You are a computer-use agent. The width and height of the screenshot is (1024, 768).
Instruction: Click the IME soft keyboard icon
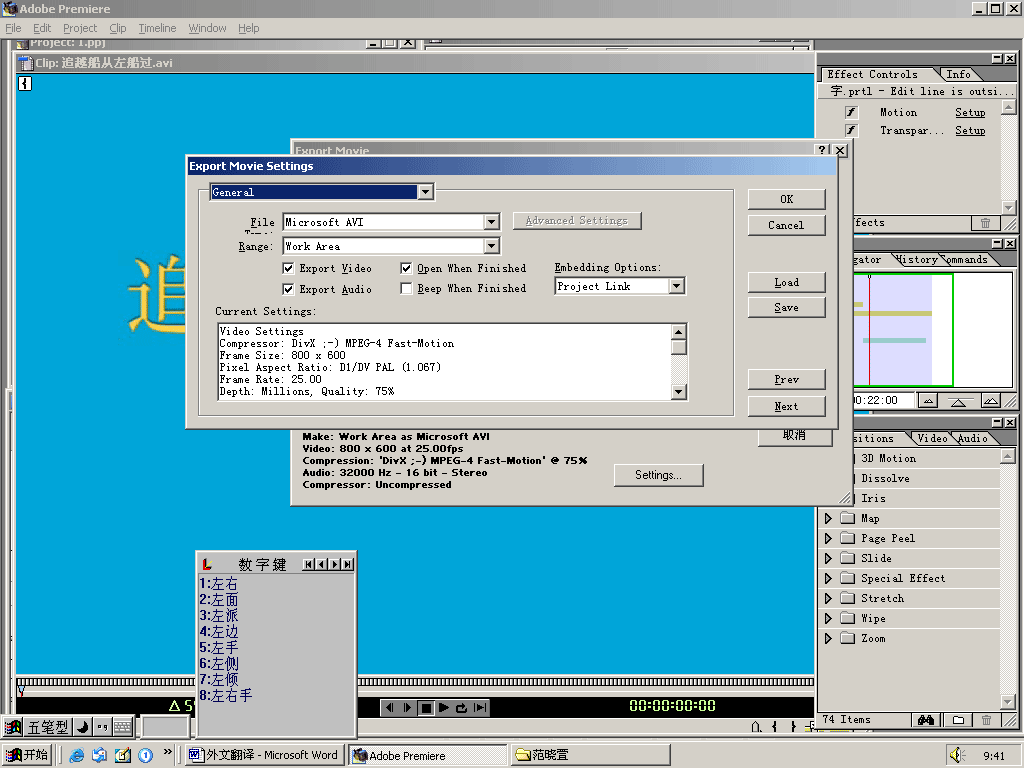pos(122,726)
